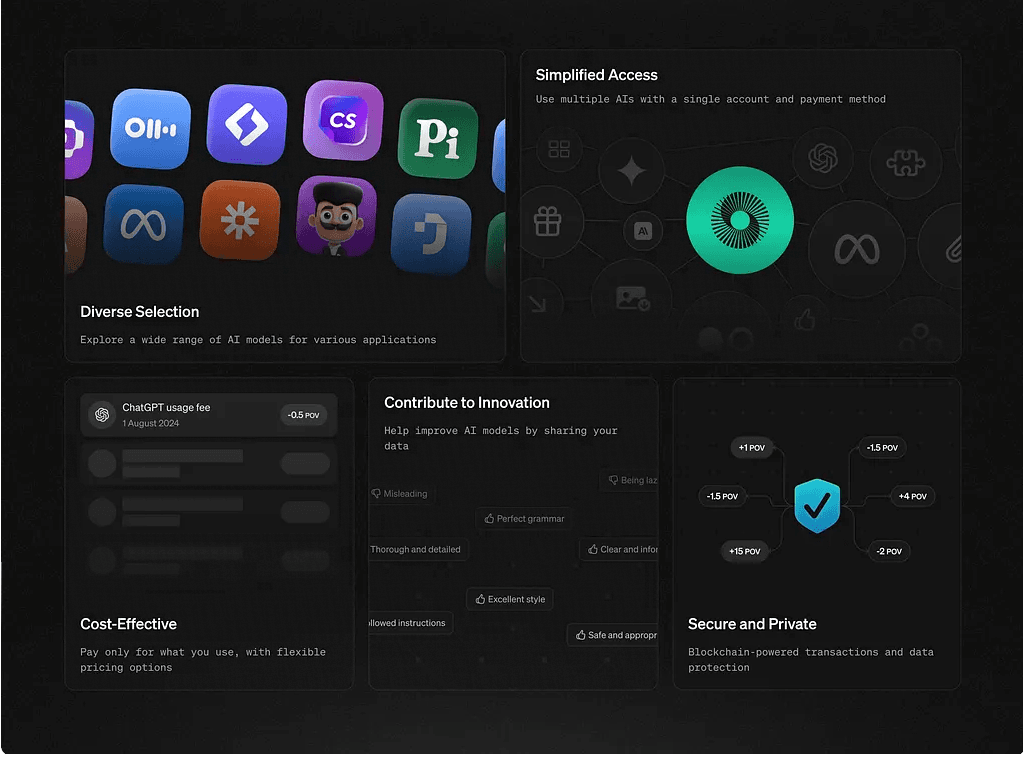
Task: Click the Diverse Selection heading
Action: pyautogui.click(x=140, y=312)
